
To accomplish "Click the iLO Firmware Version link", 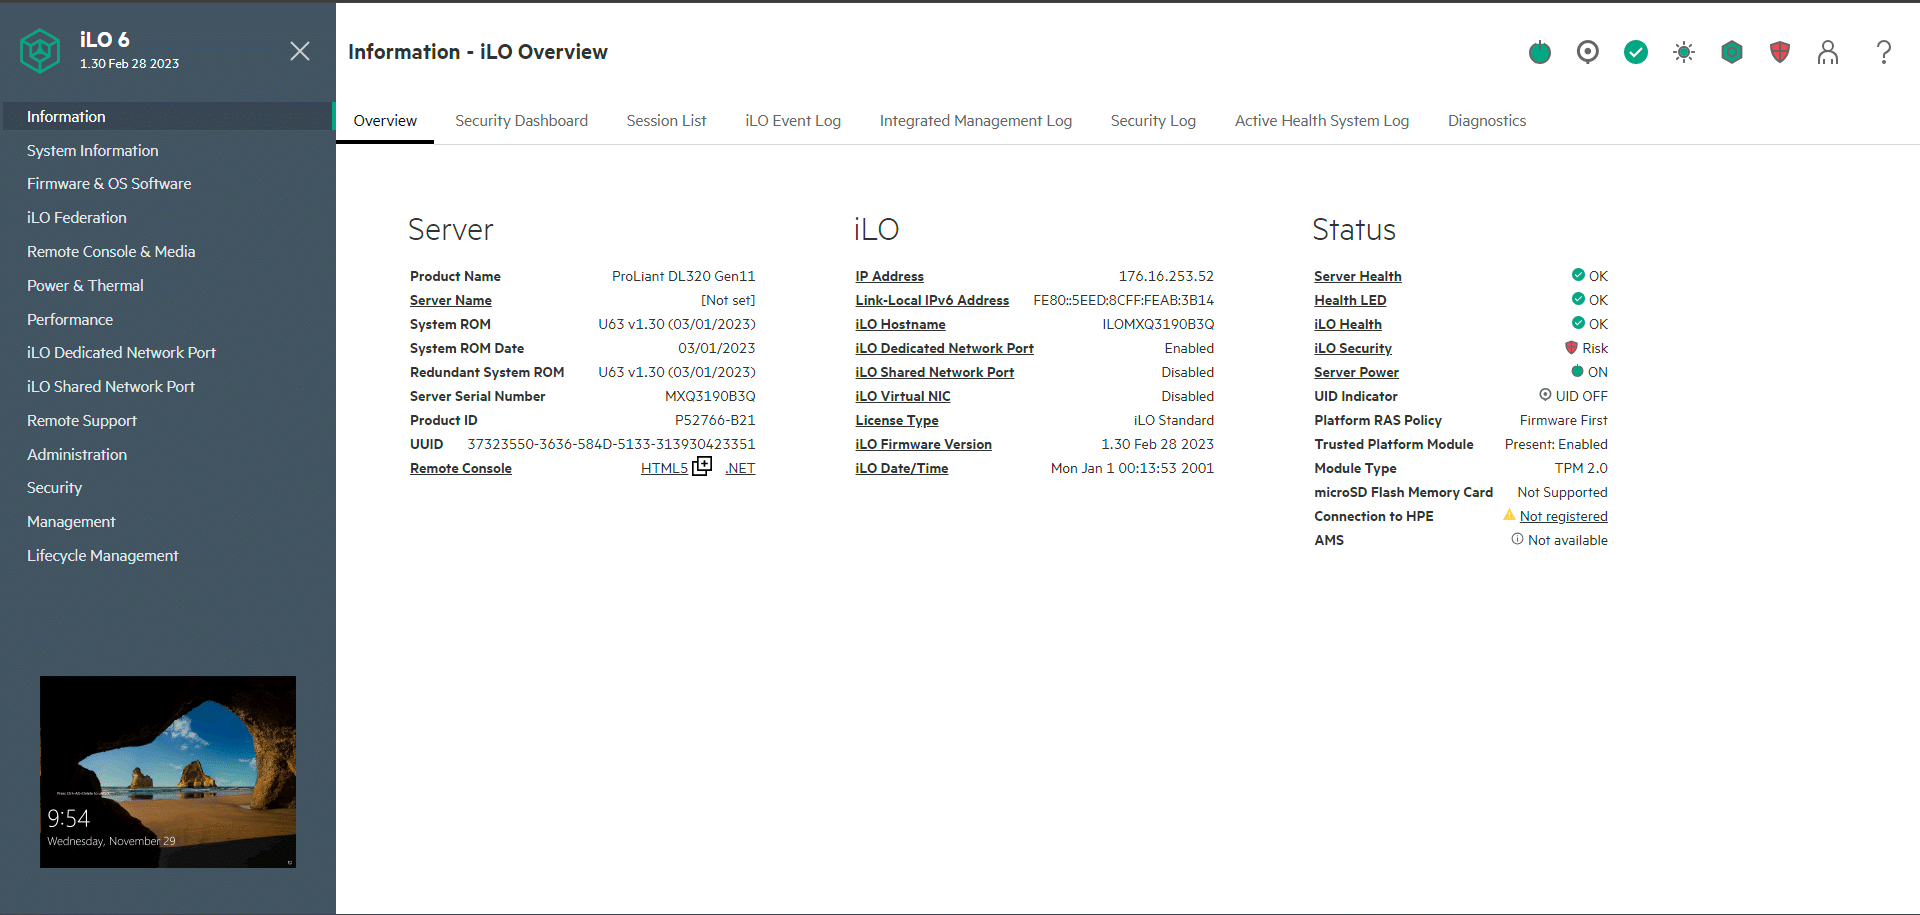I will click(923, 444).
